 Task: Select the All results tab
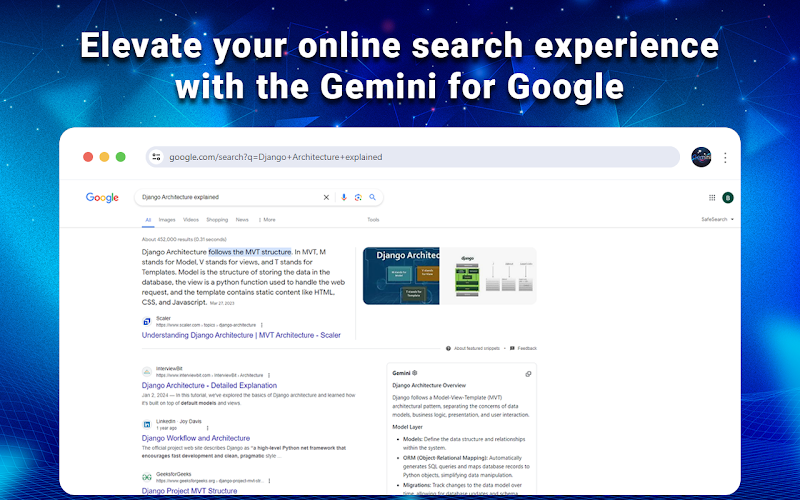pos(148,220)
